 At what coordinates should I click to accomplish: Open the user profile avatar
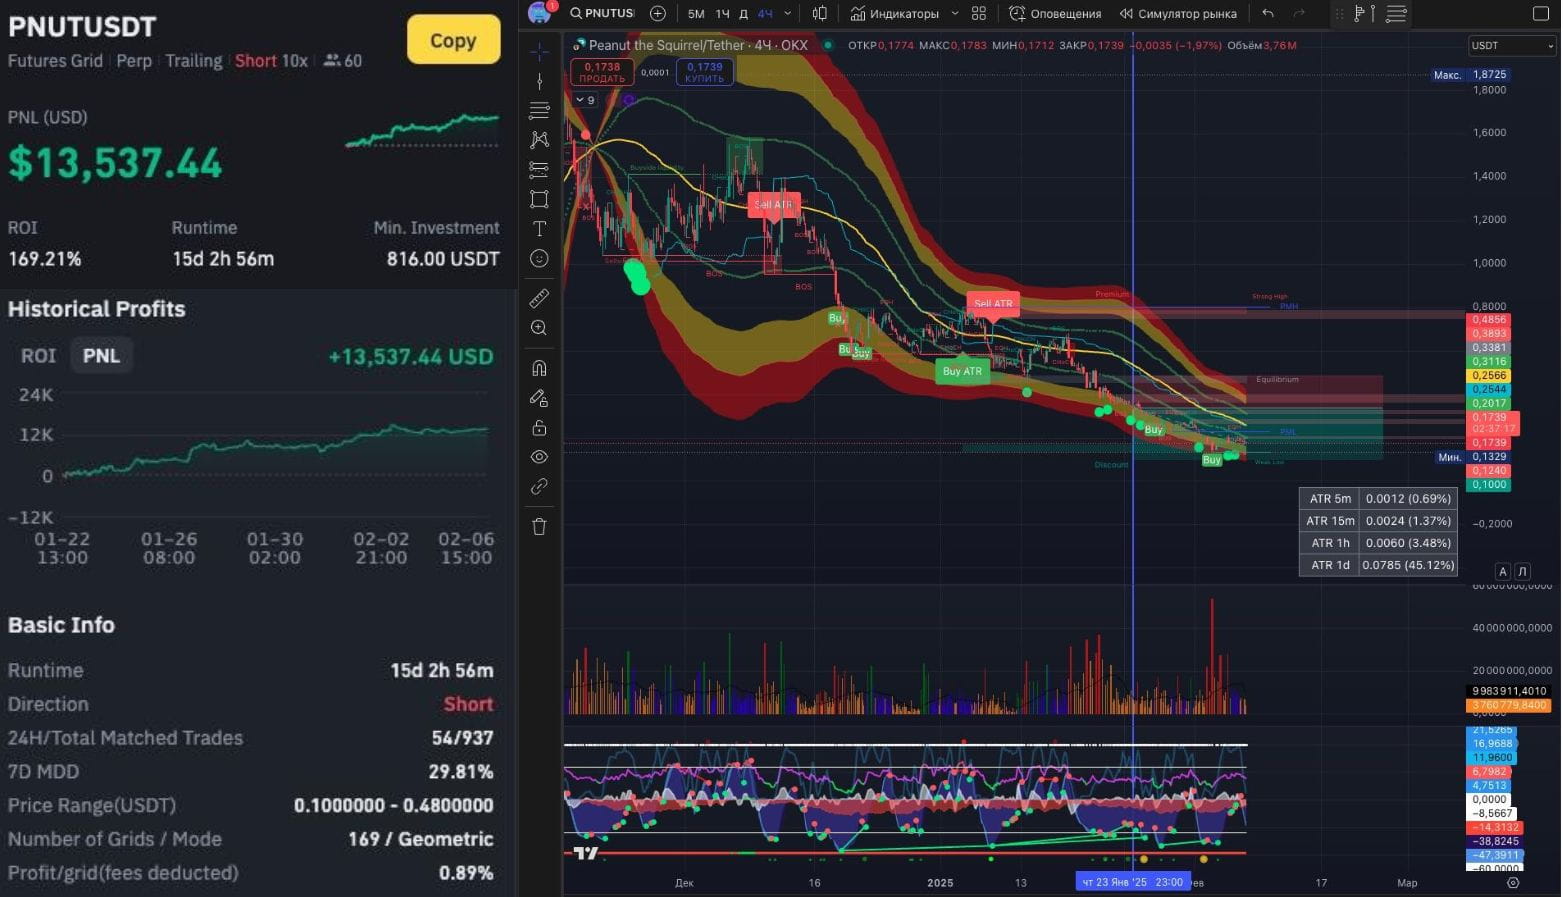(x=540, y=12)
